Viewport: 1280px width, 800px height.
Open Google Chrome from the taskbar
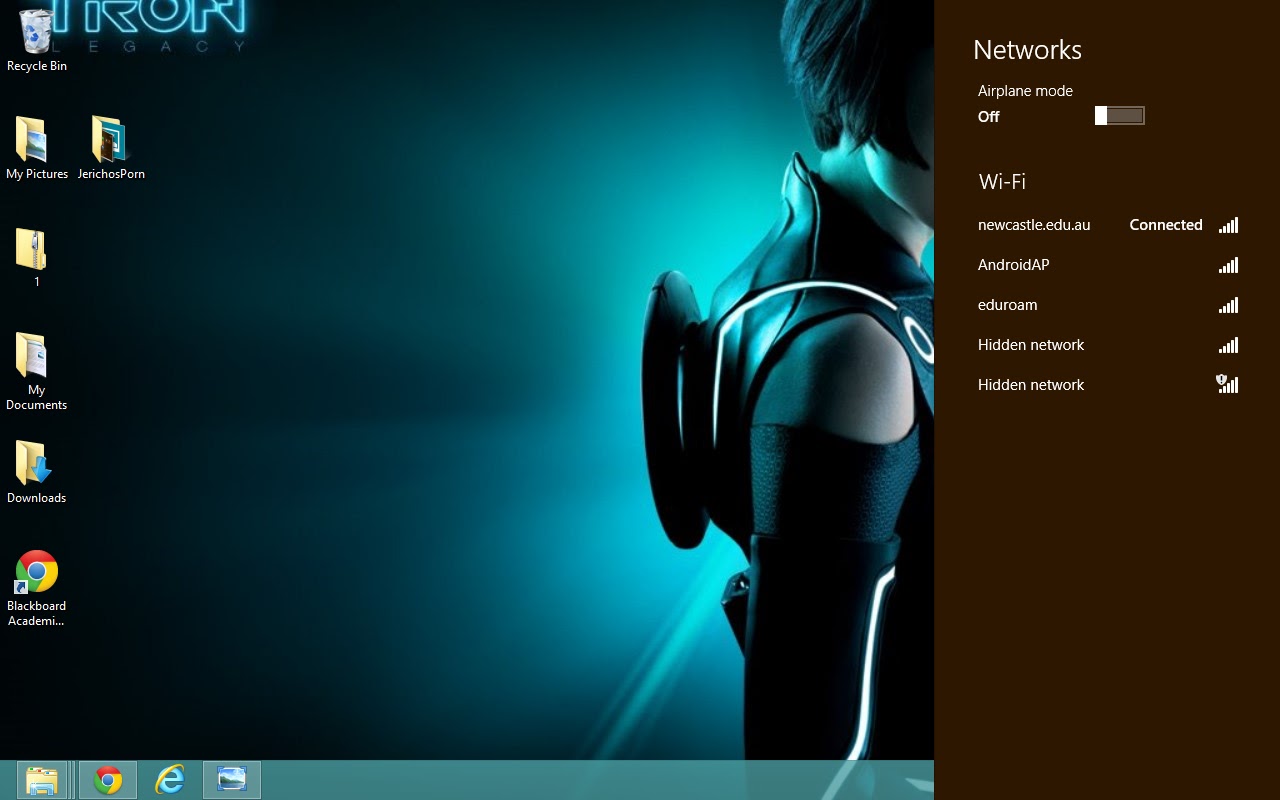coord(108,780)
